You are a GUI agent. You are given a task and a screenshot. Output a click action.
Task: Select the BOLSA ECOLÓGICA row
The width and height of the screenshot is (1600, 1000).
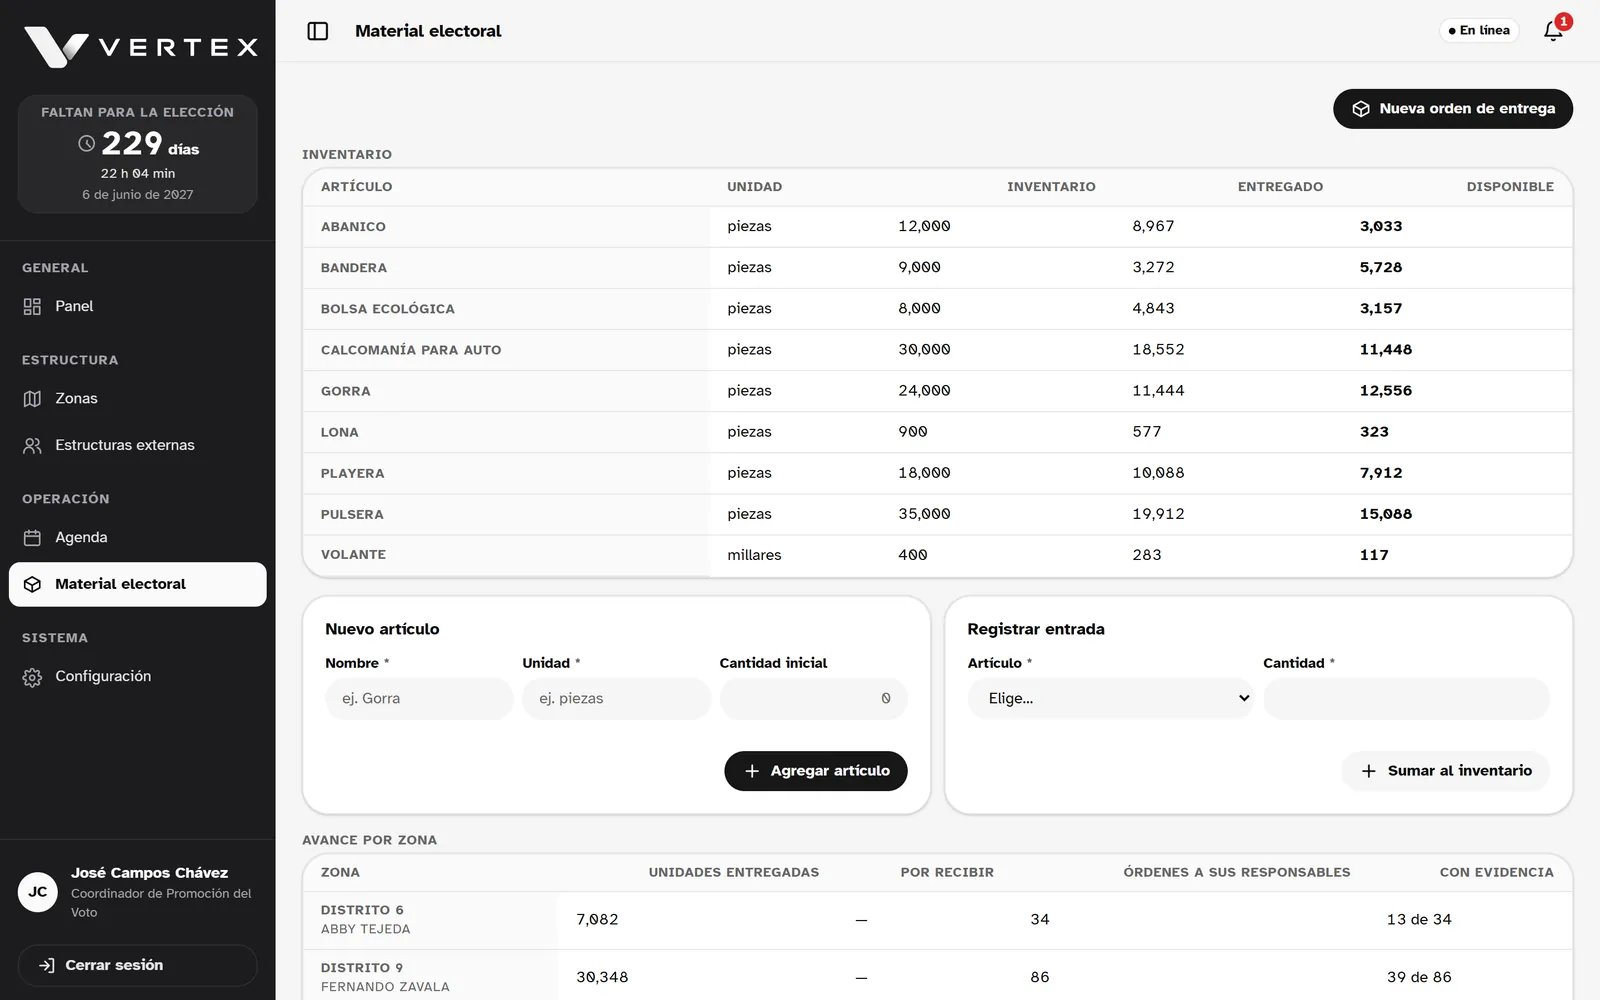click(937, 309)
